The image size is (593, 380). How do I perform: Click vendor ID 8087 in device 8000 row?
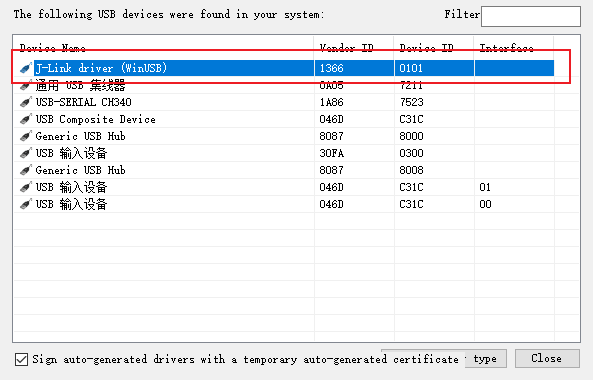point(332,136)
